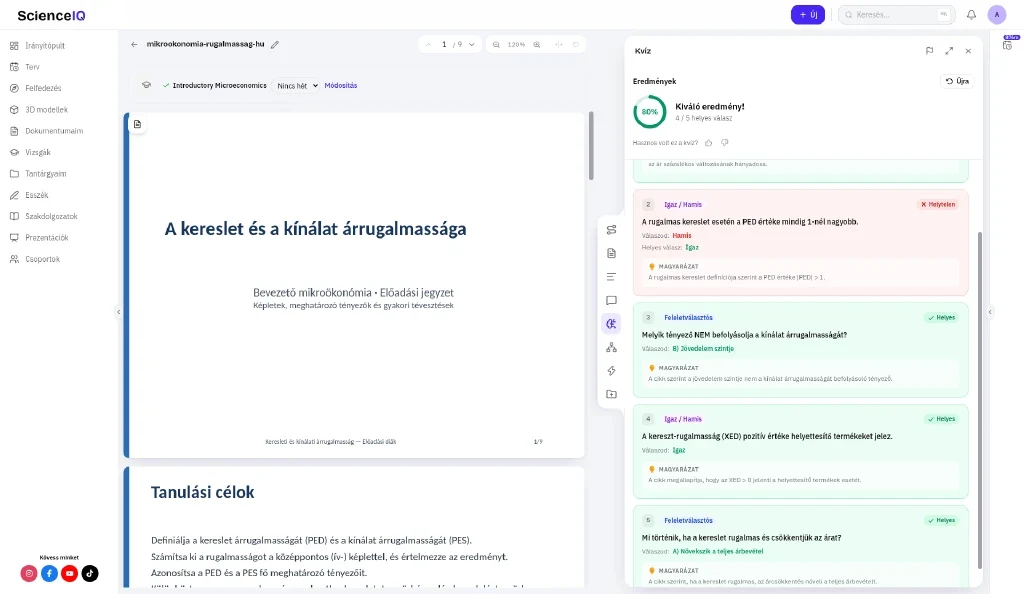Zoom in on the document
This screenshot has width=1024, height=594.
[x=537, y=44]
